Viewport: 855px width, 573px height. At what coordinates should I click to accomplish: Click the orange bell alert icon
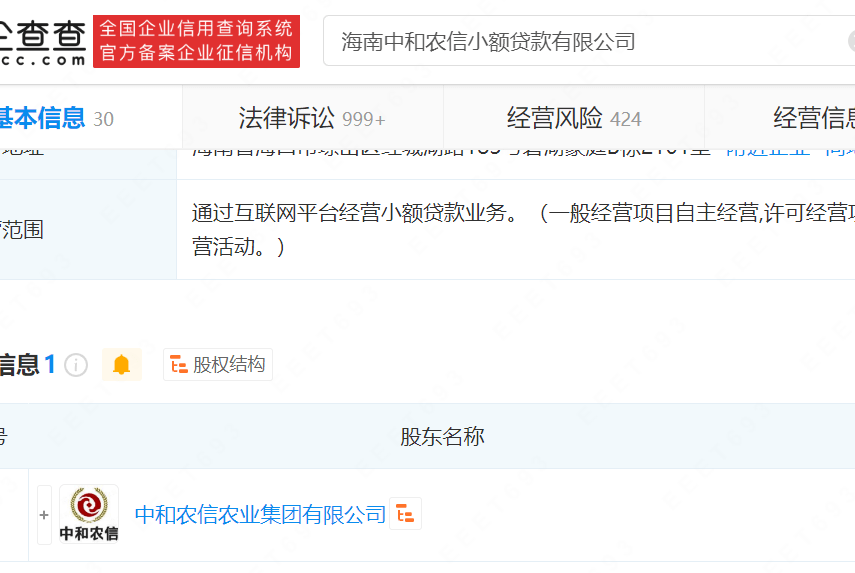click(121, 365)
